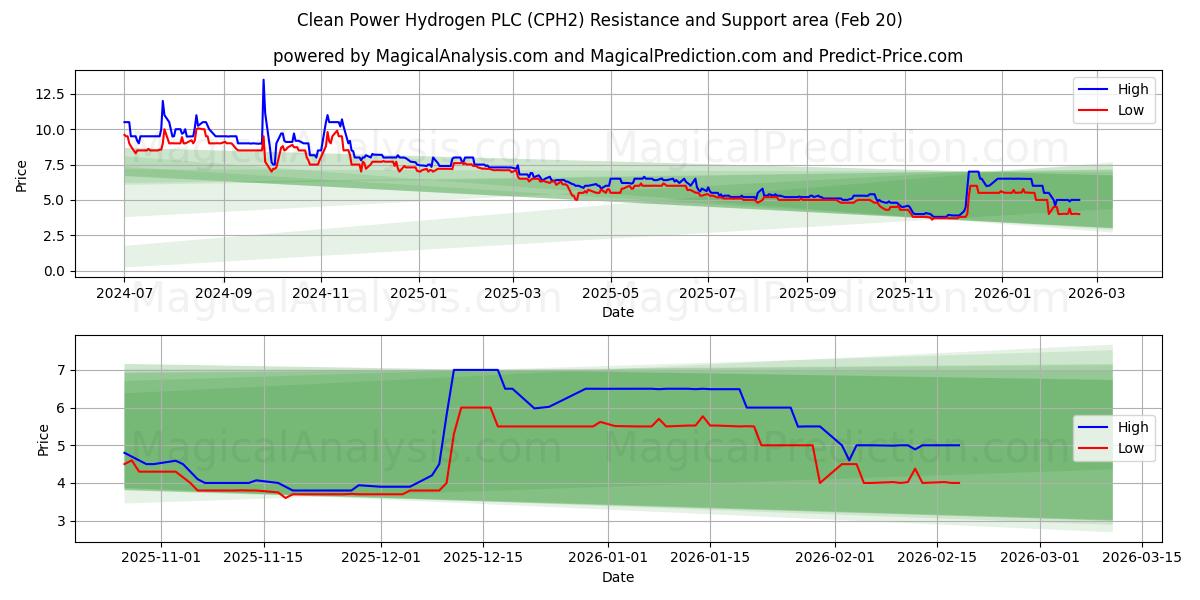Click the 2026-03 date tick label
Viewport: 1200px width, 600px height.
1097,295
